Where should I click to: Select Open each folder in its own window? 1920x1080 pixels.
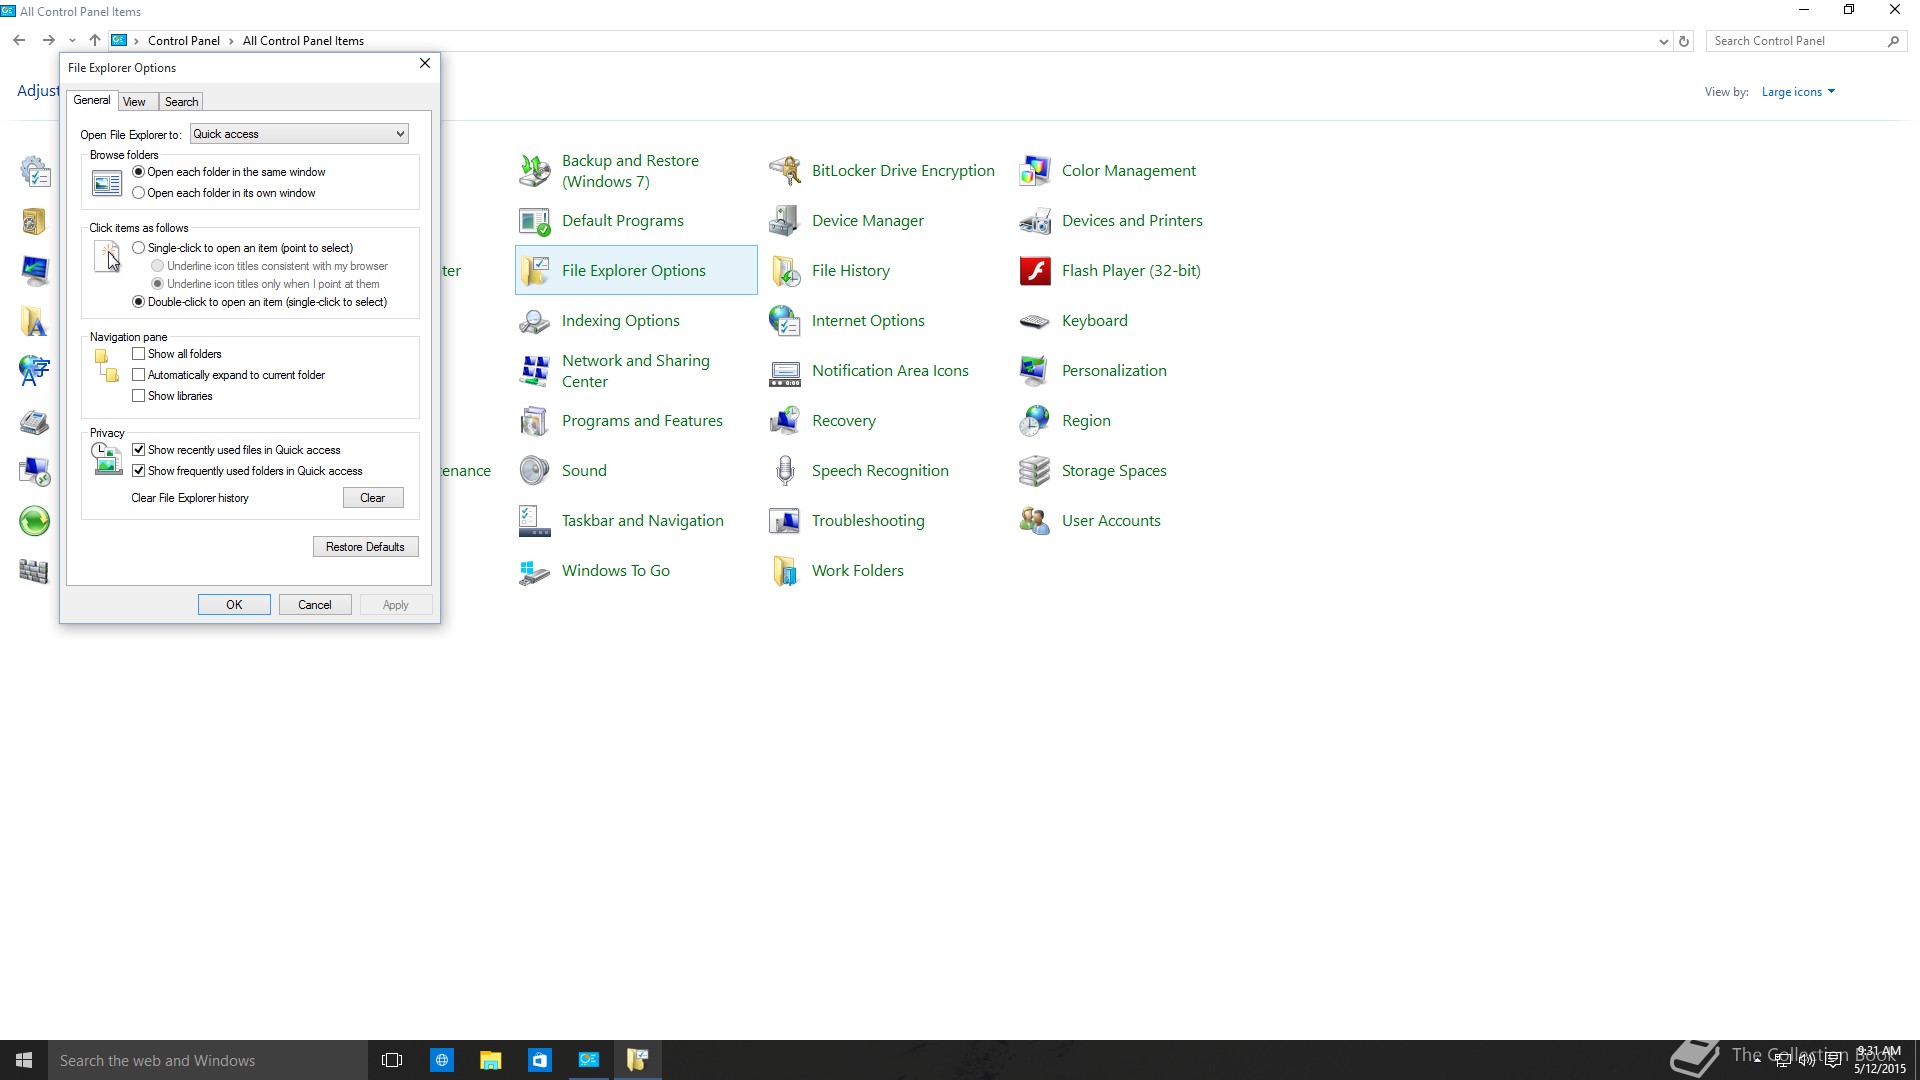tap(139, 193)
